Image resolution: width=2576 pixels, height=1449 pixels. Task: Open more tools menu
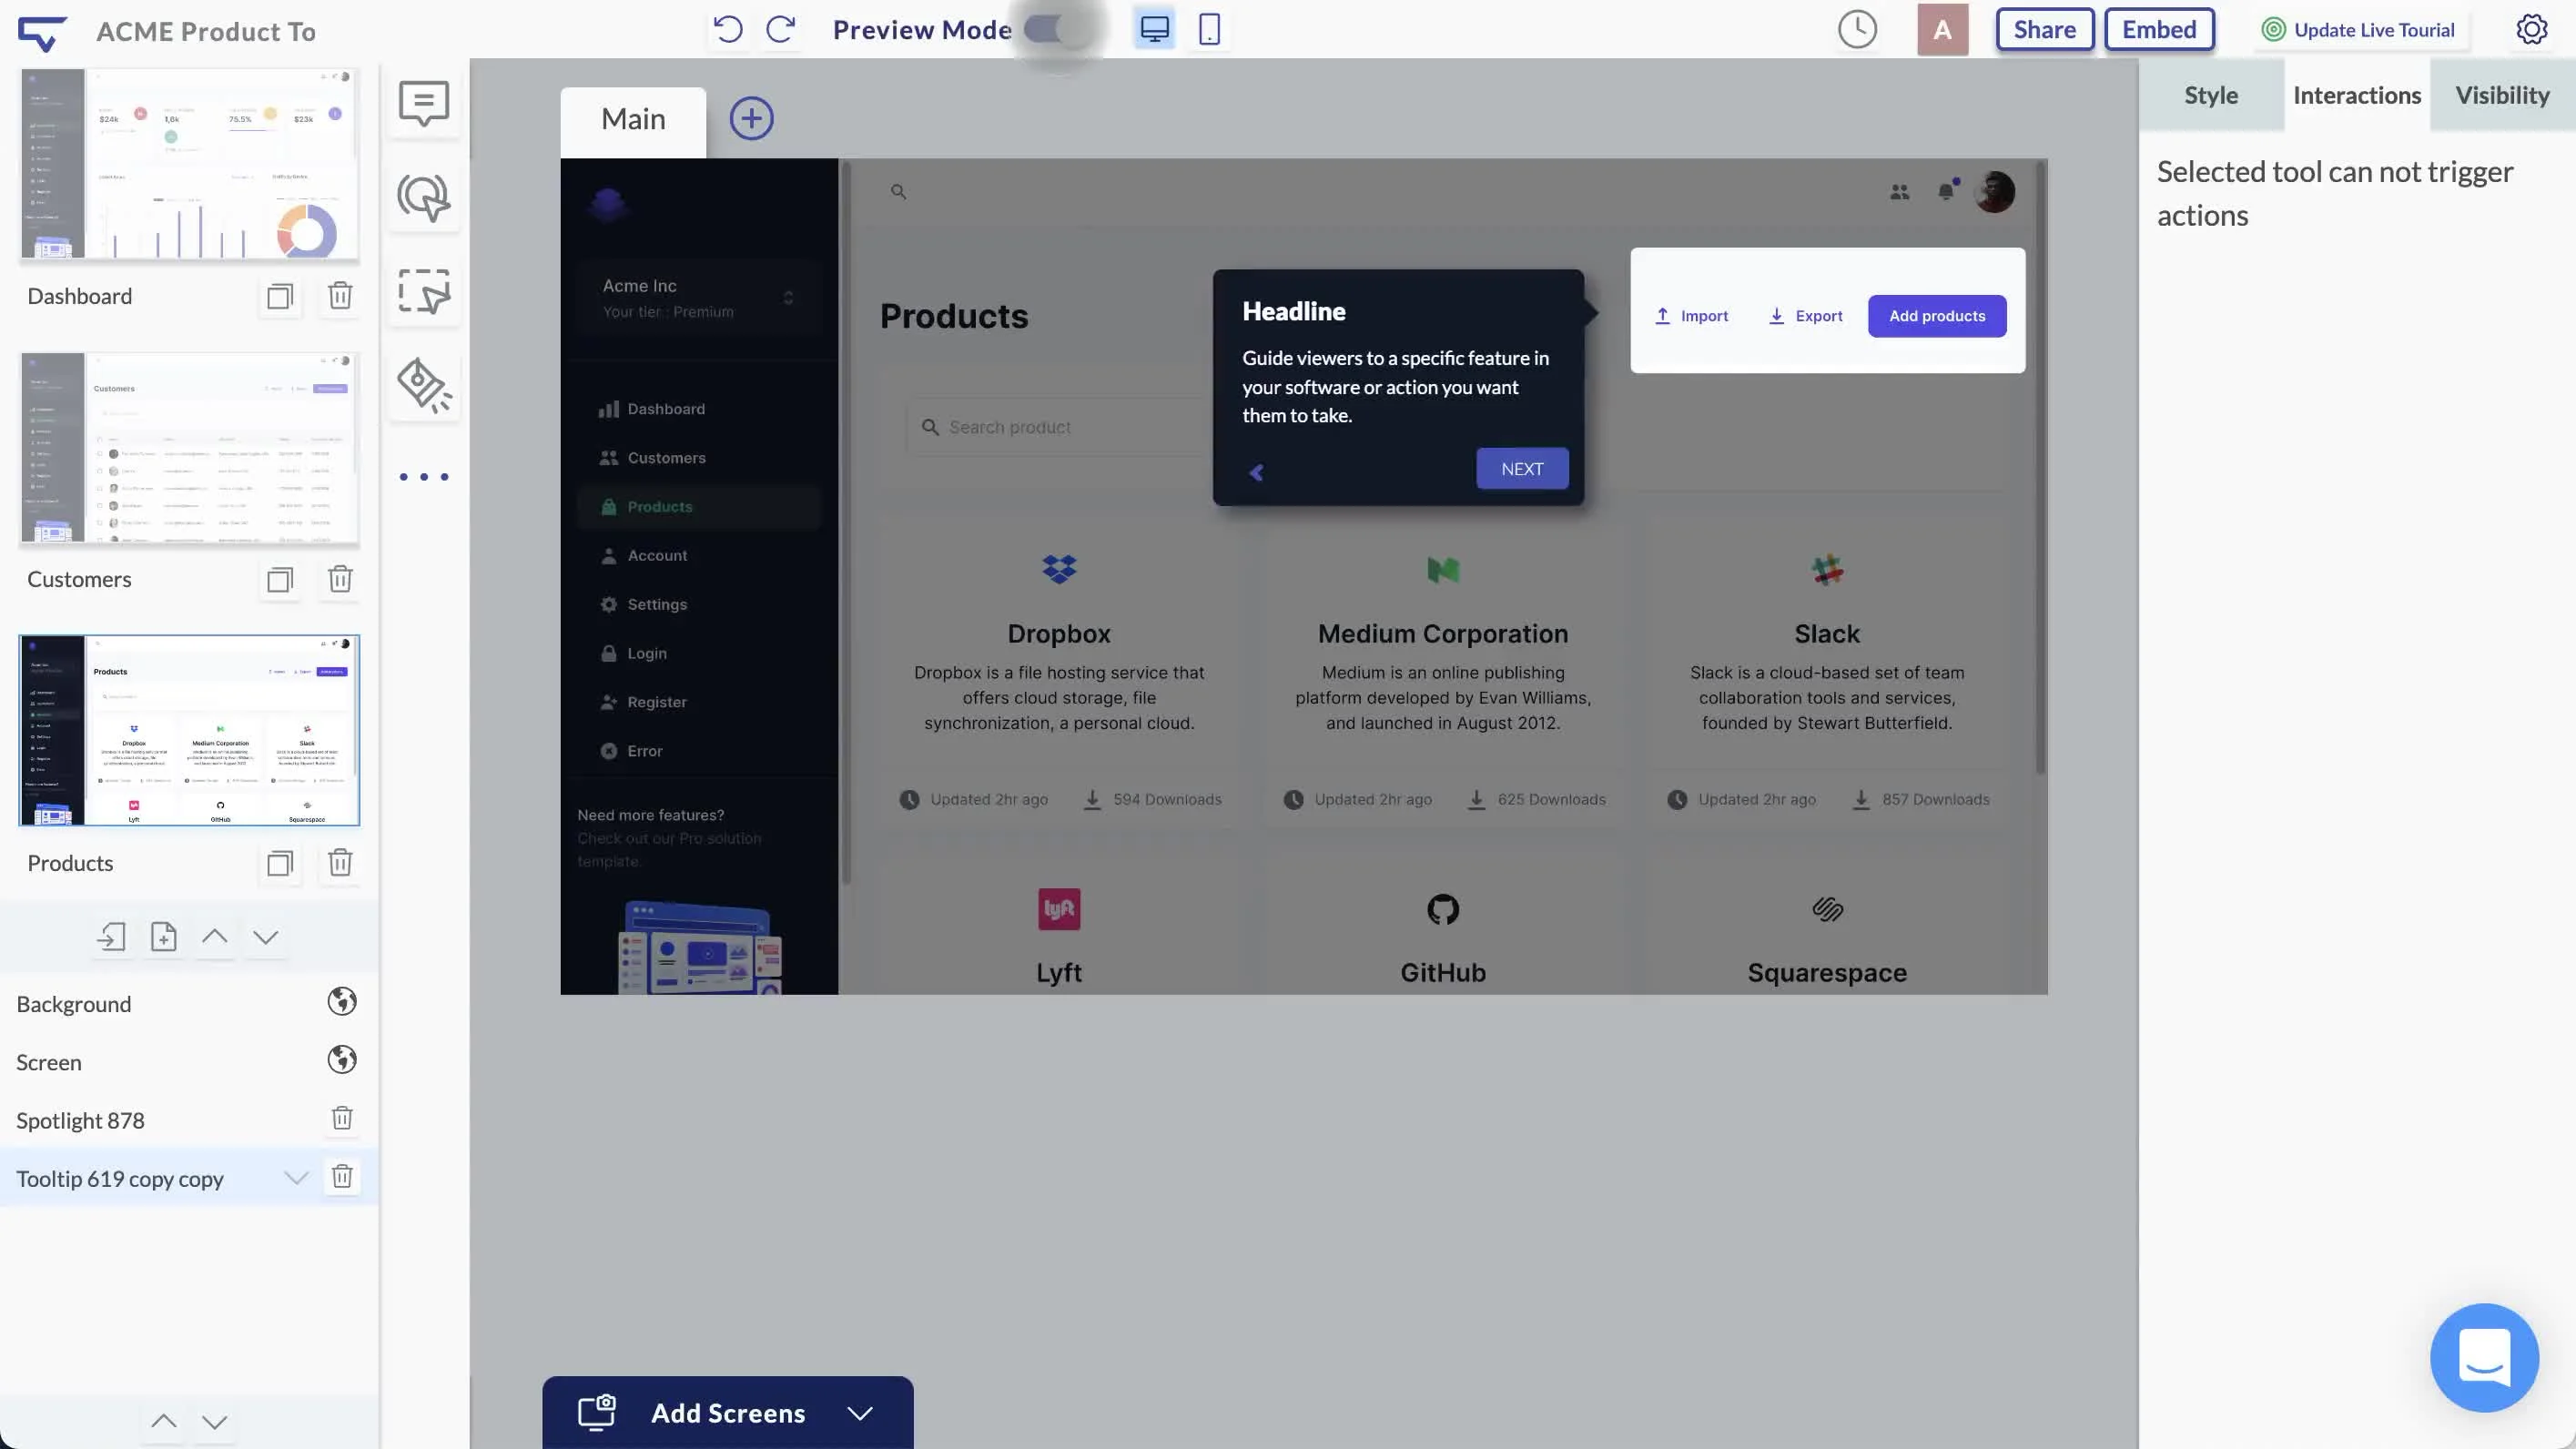click(424, 477)
